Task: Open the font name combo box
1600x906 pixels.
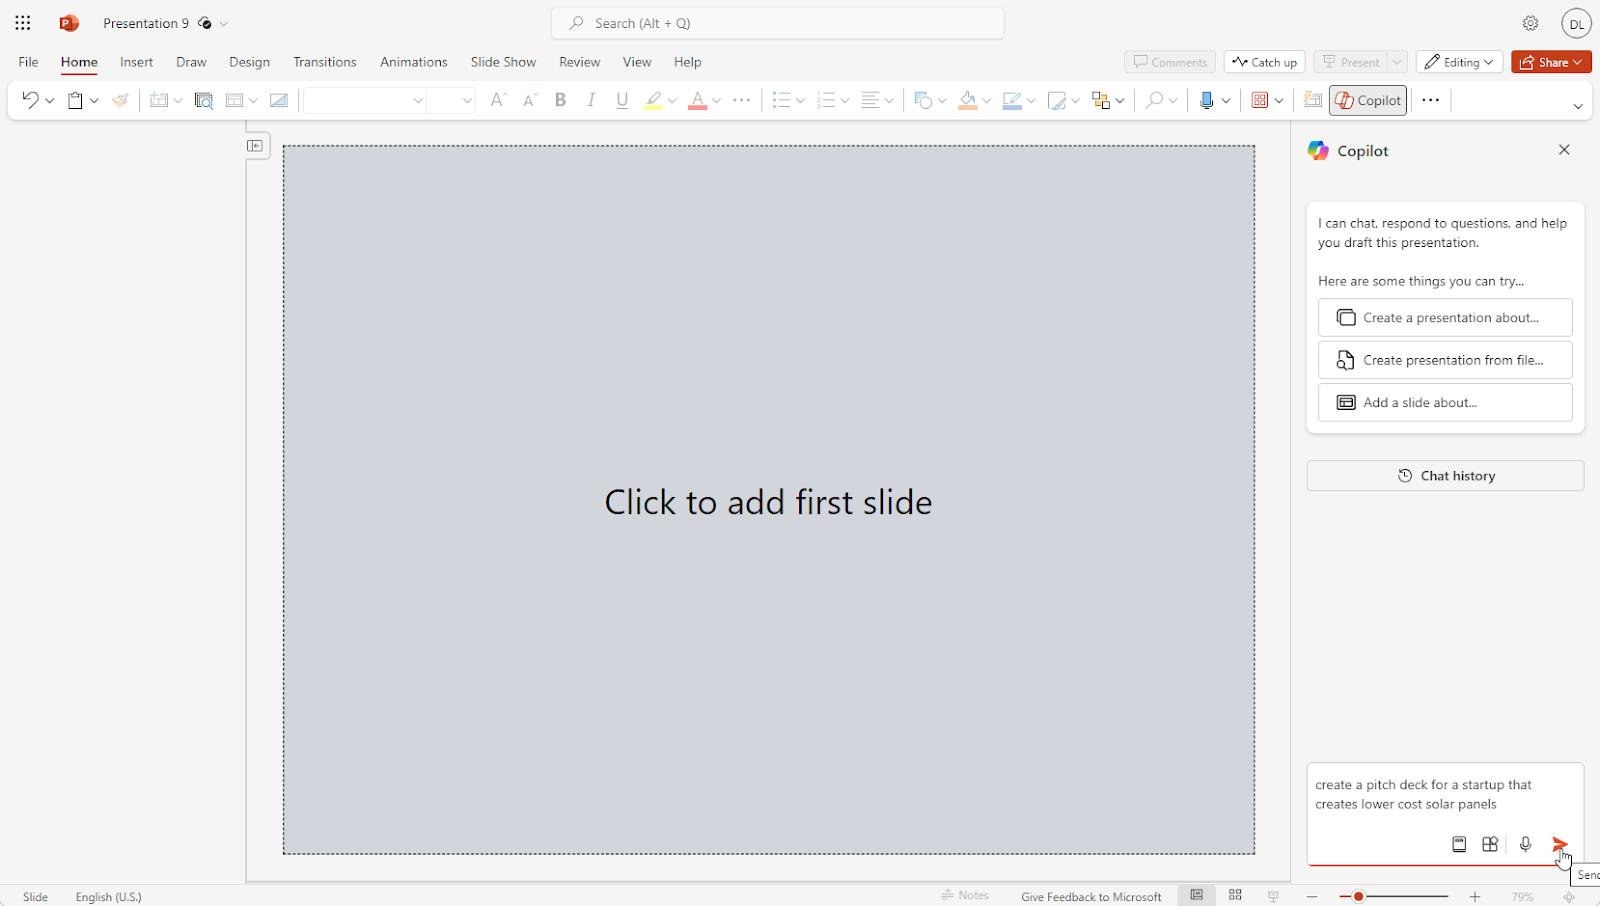Action: 365,100
